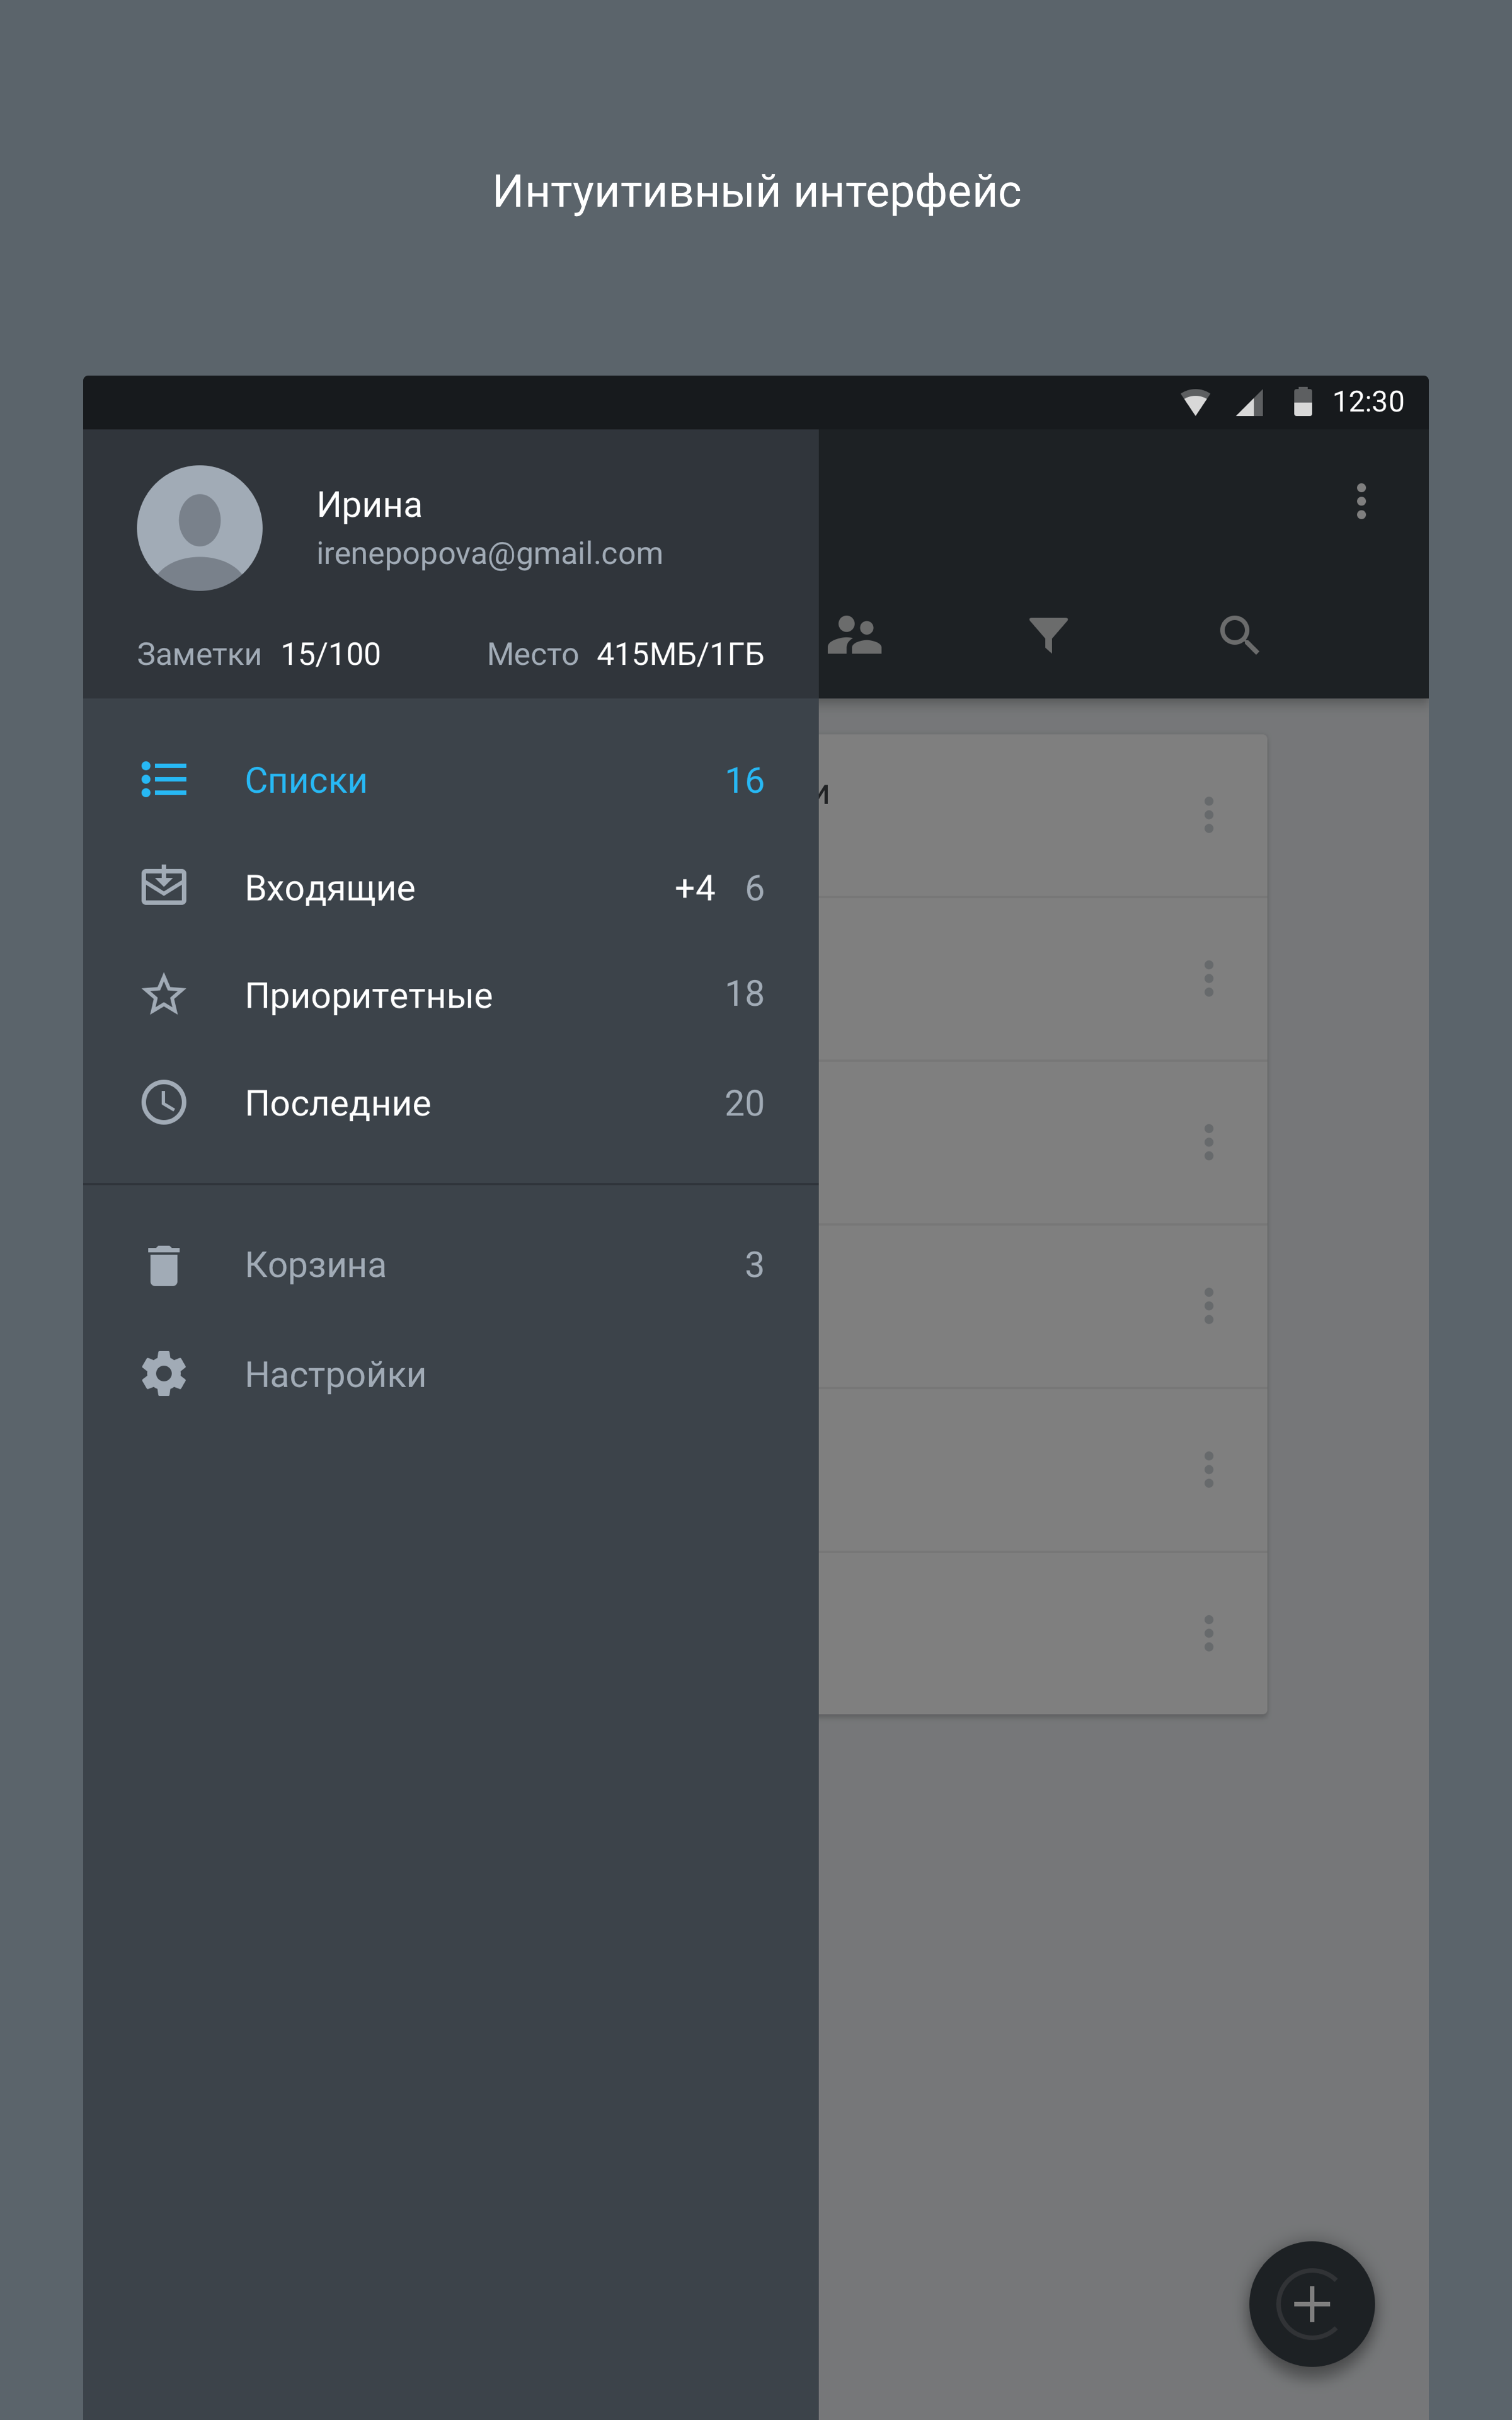Open the third list card's options menu
Viewport: 1512px width, 2420px height.
[1209, 1142]
